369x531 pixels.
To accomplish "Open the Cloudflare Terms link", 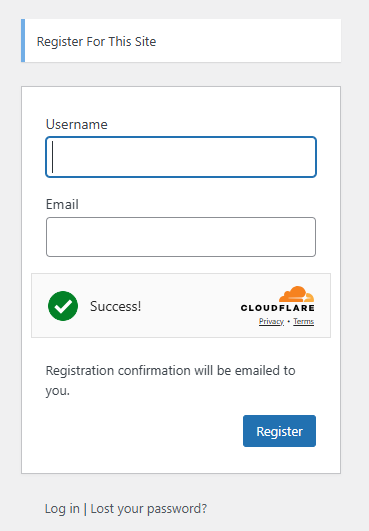I will tap(304, 321).
